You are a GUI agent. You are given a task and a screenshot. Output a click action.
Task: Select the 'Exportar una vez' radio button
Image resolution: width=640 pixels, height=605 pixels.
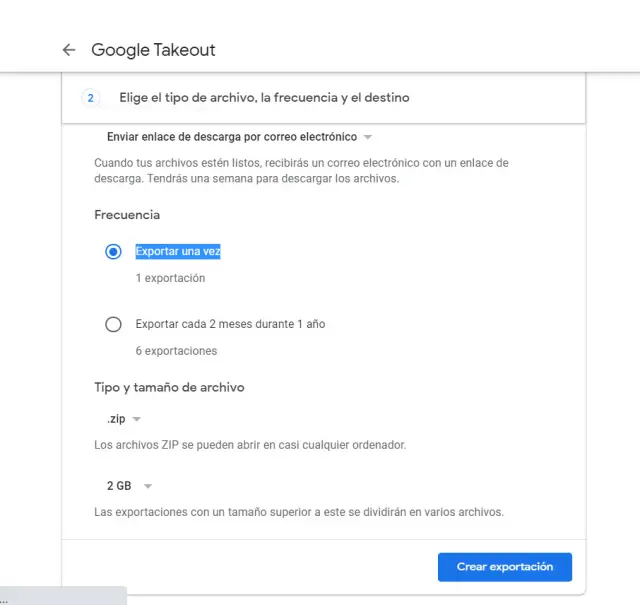(113, 252)
